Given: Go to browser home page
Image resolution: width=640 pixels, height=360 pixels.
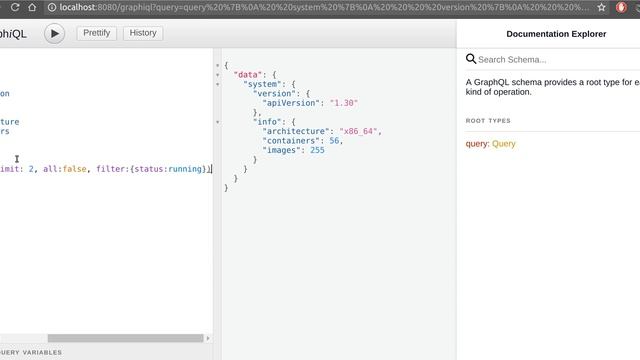Looking at the screenshot, I should pyautogui.click(x=32, y=7).
